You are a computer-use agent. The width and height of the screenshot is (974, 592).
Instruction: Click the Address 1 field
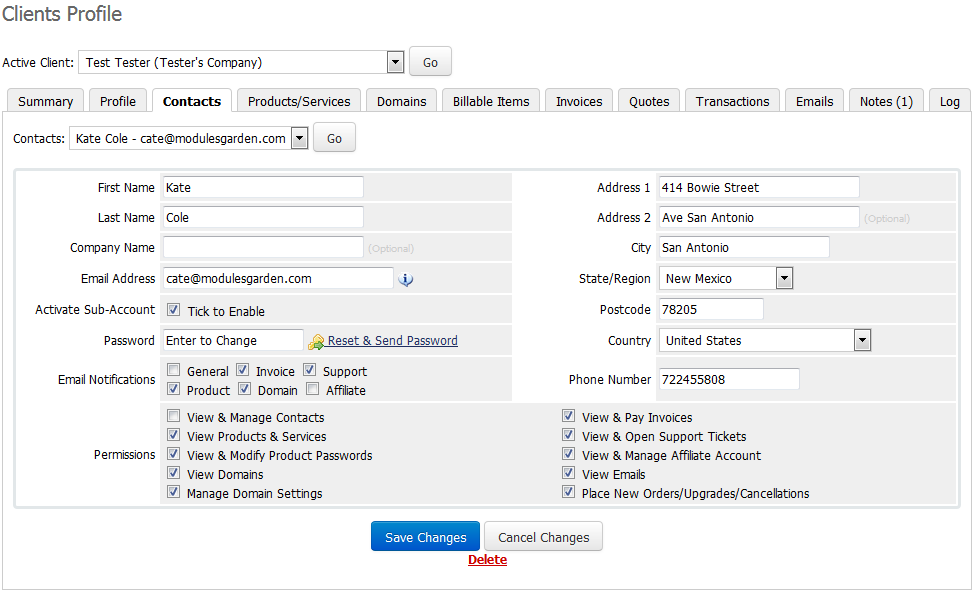coord(759,188)
